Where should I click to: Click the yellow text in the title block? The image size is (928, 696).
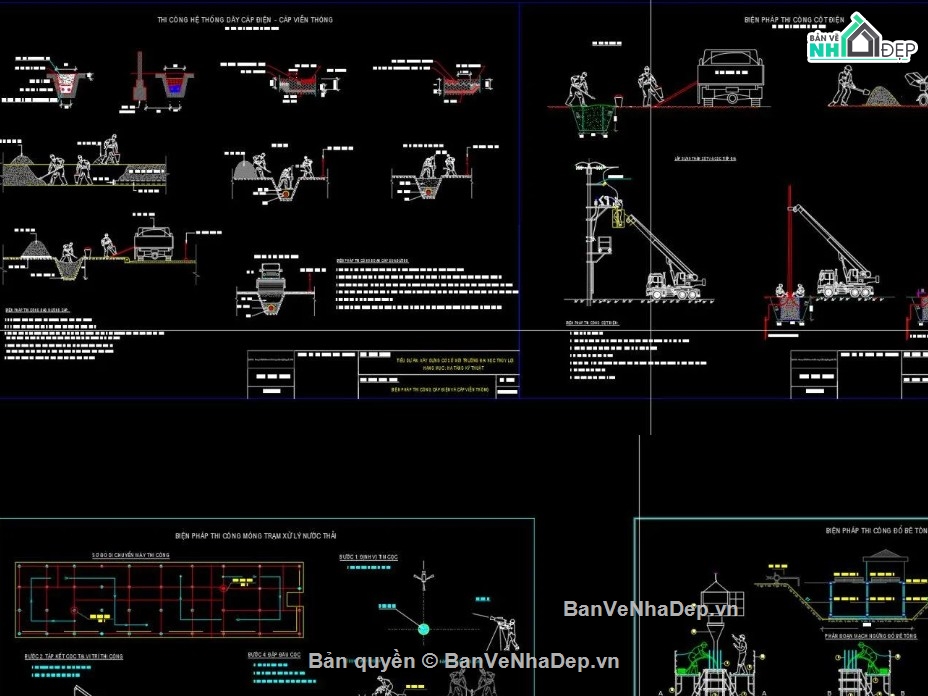455,364
